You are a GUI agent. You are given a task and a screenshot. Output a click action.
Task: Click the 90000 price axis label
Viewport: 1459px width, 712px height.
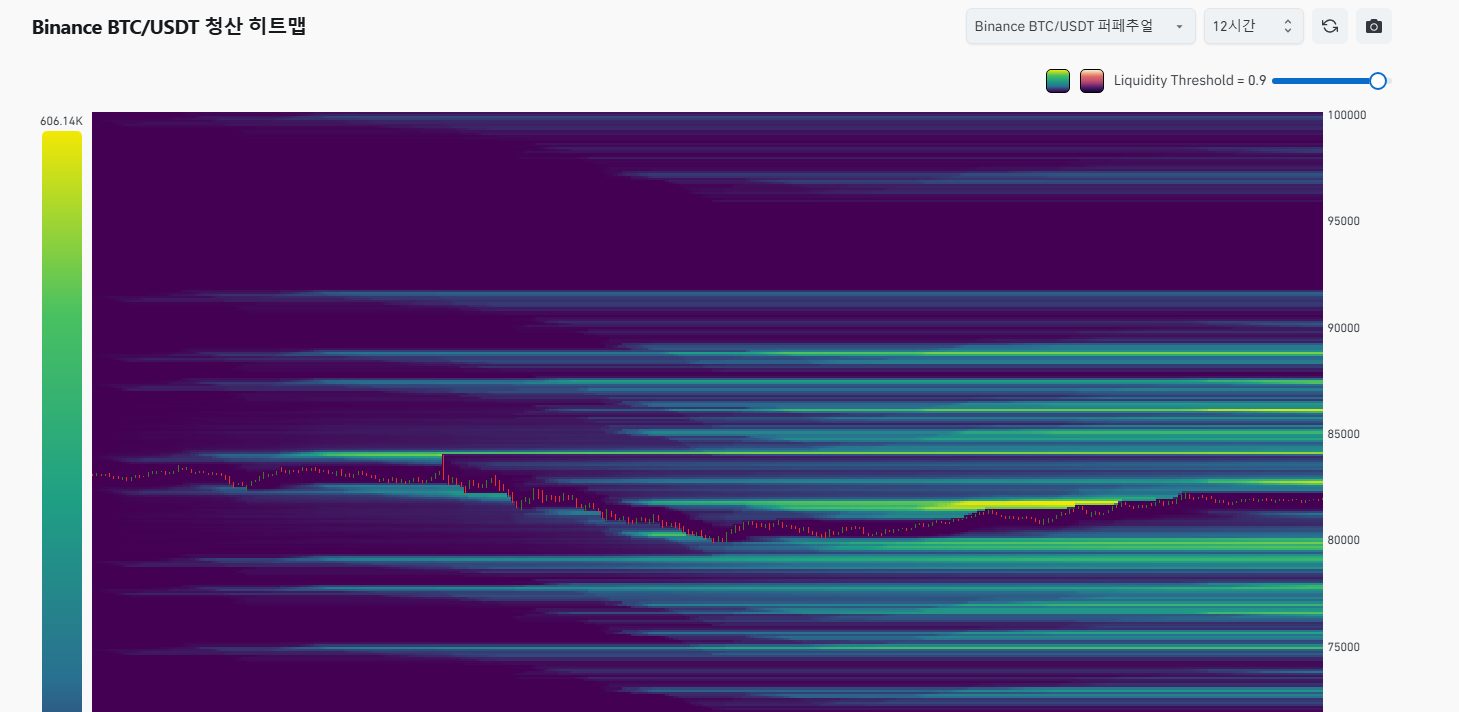click(1344, 328)
